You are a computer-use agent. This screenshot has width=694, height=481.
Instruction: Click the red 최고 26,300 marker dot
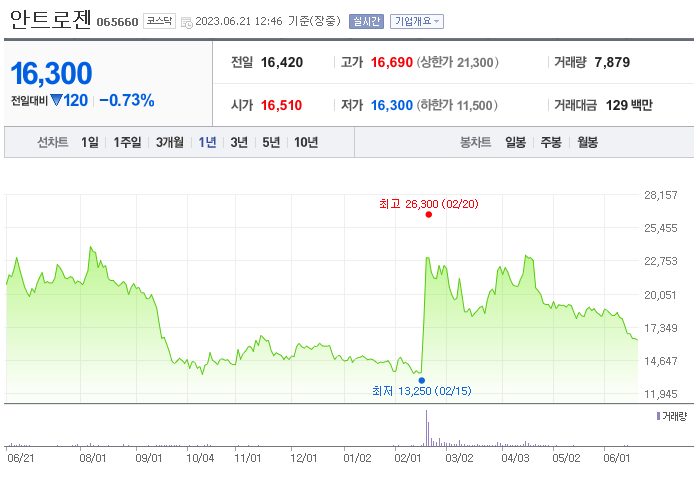coord(428,215)
